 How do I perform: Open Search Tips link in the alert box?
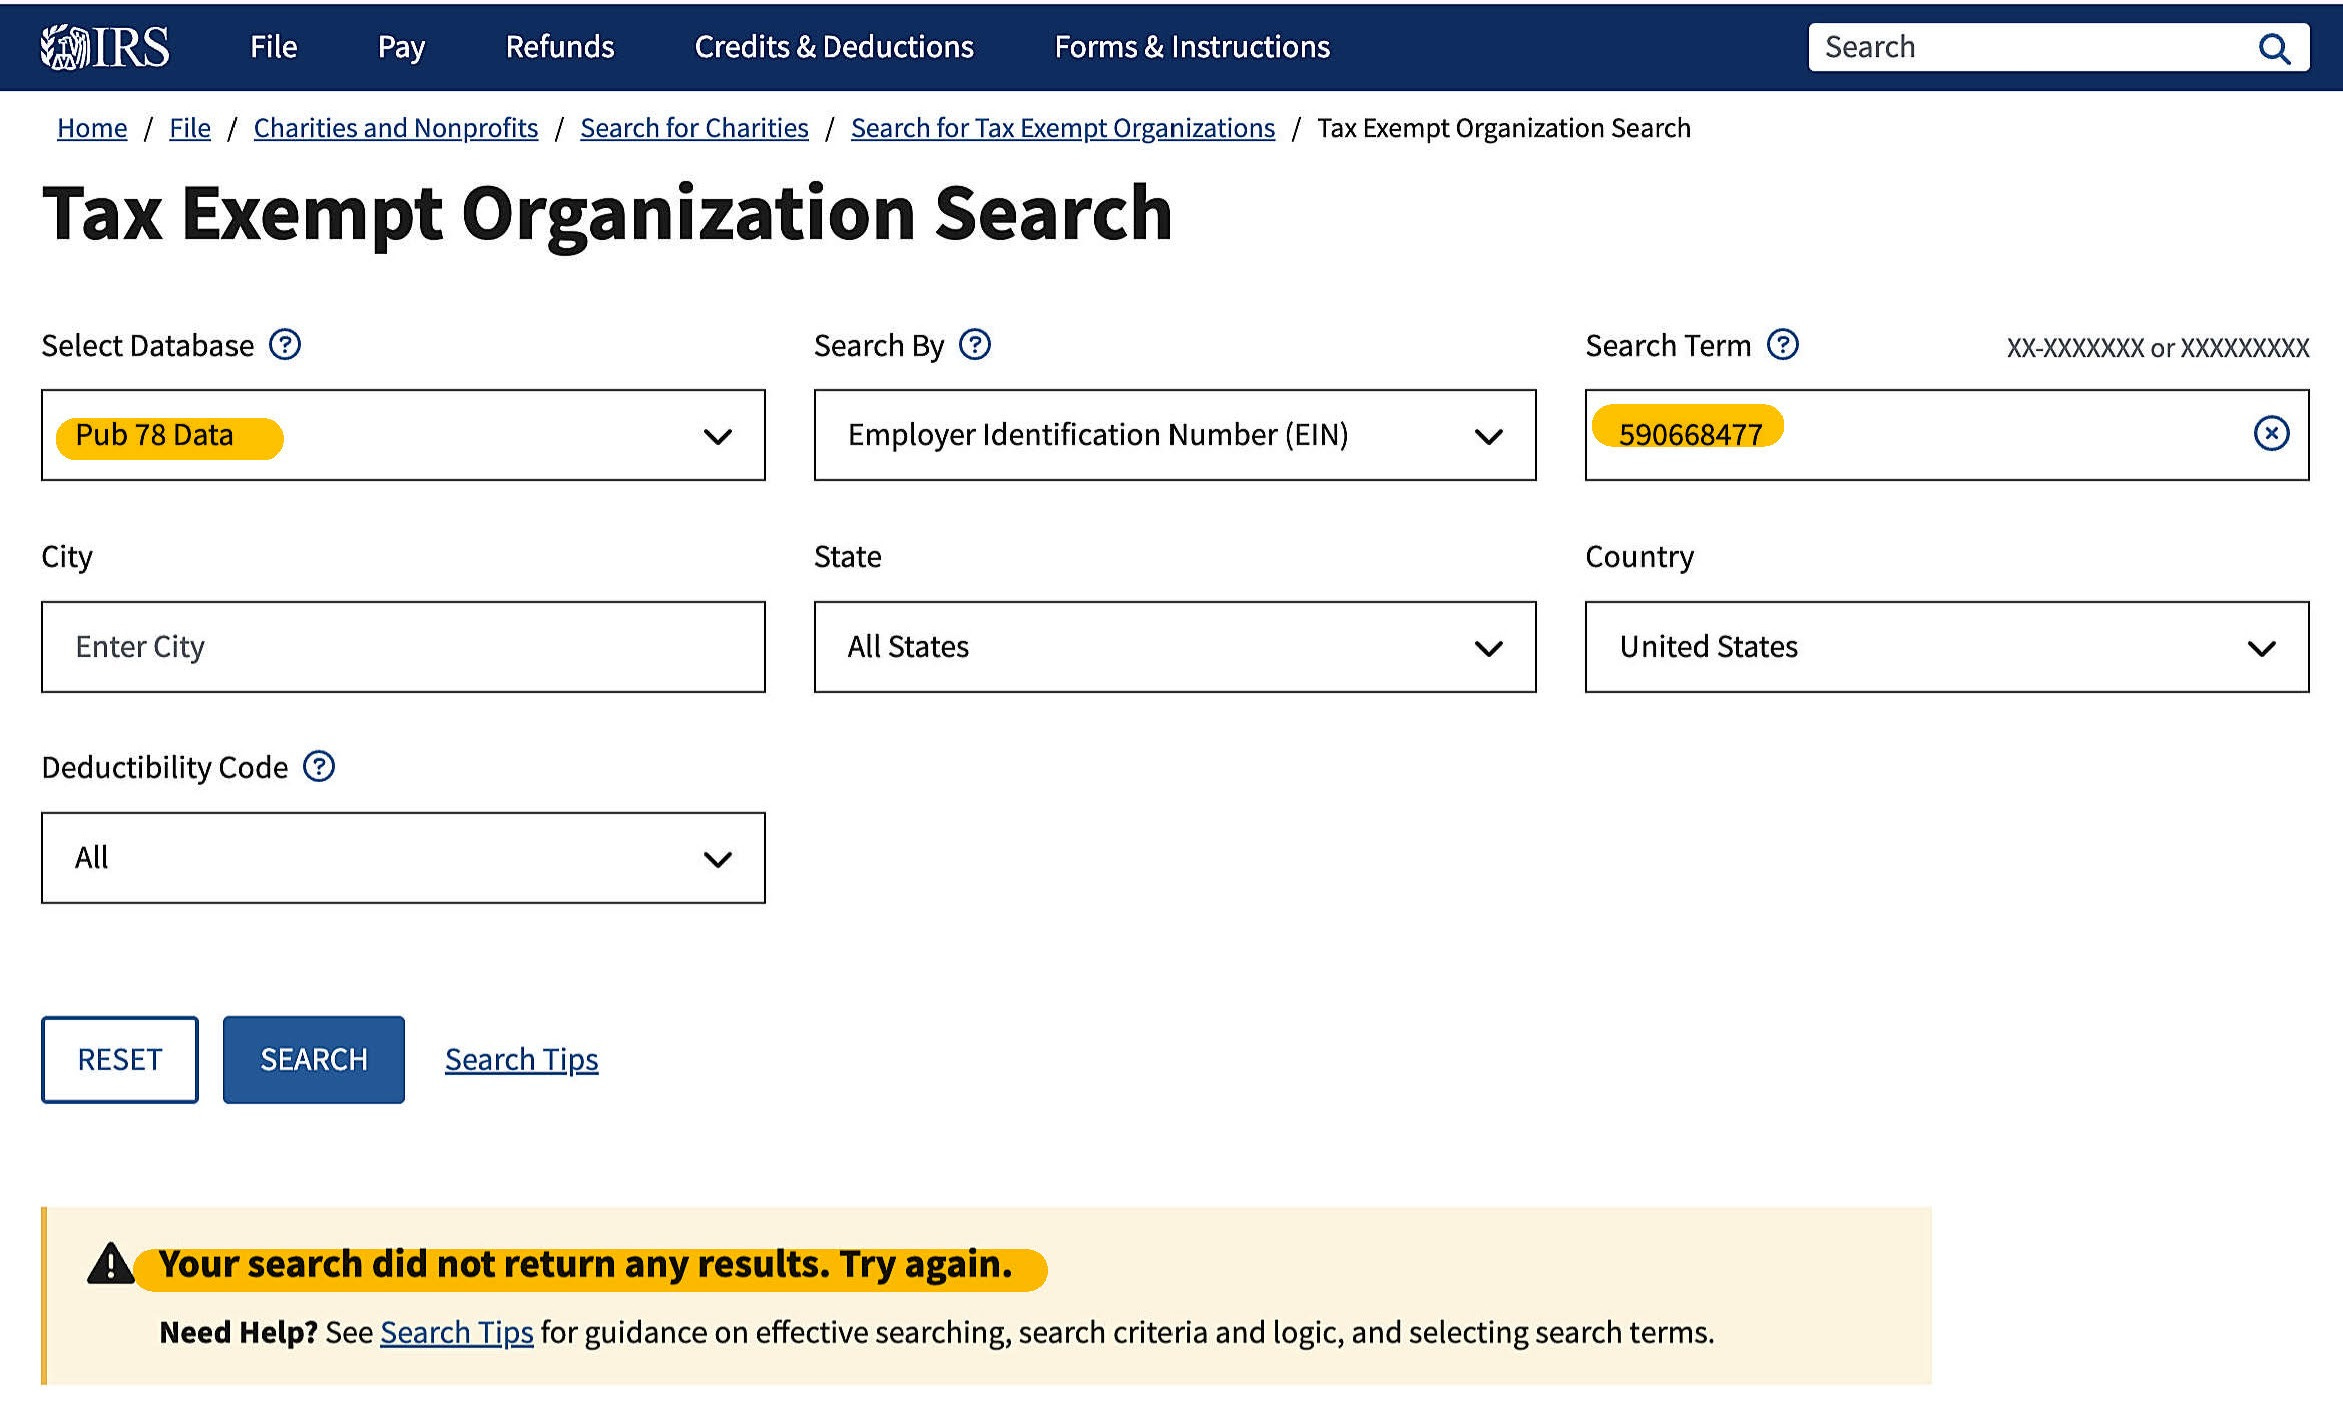(457, 1333)
